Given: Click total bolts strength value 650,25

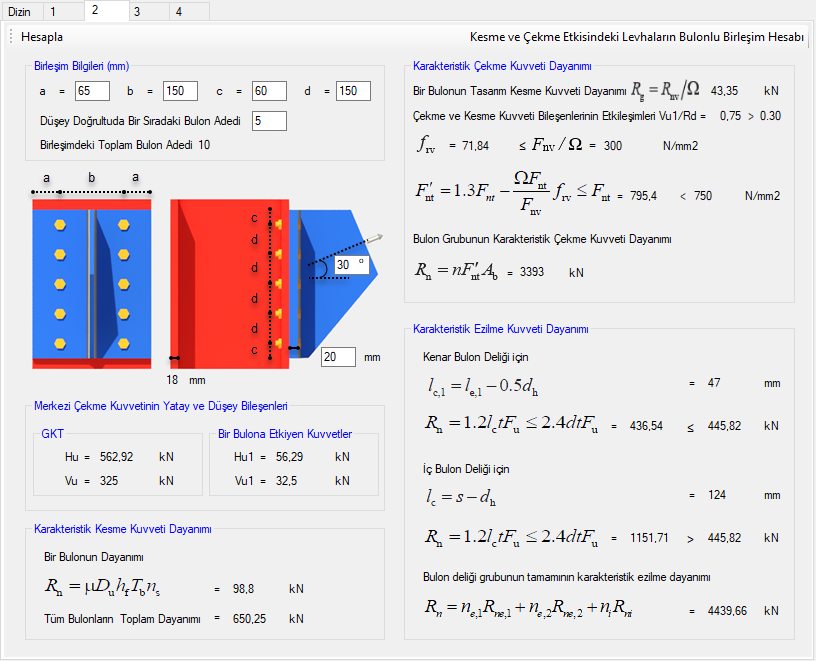Looking at the screenshot, I should click(249, 619).
